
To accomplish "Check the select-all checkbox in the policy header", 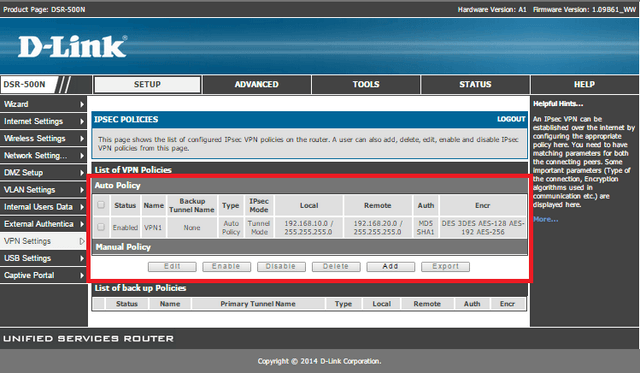I will [101, 205].
